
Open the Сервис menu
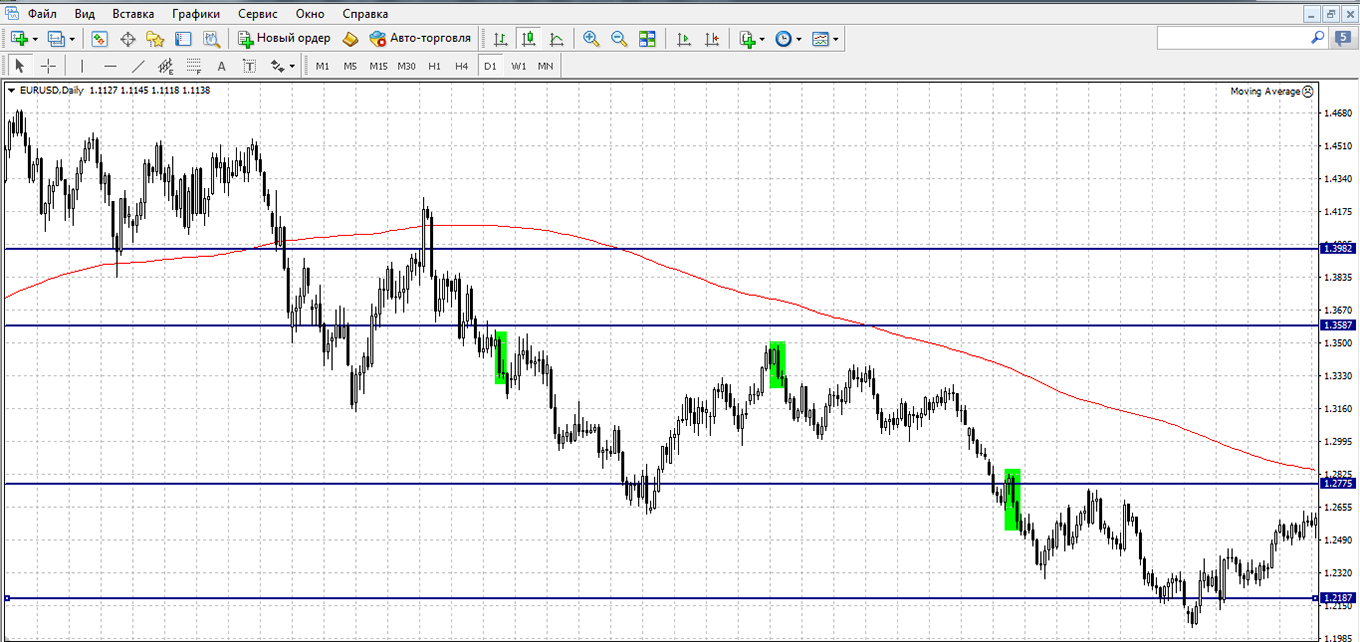(x=258, y=14)
